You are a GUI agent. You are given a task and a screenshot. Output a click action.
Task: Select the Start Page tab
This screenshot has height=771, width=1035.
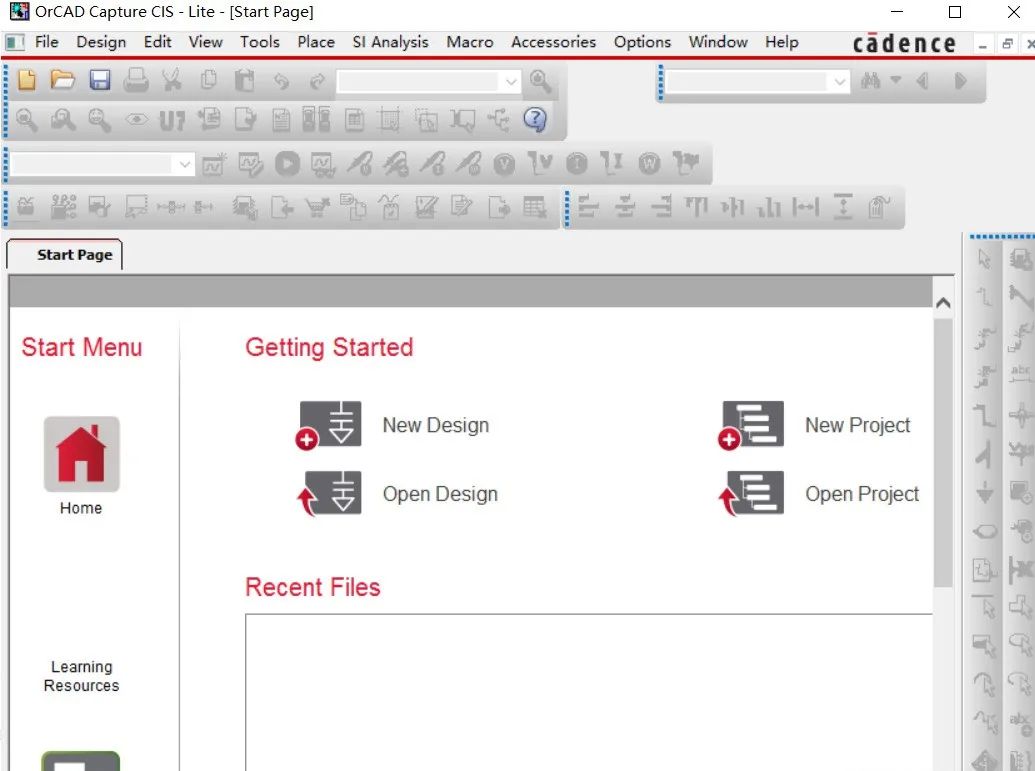coord(65,255)
